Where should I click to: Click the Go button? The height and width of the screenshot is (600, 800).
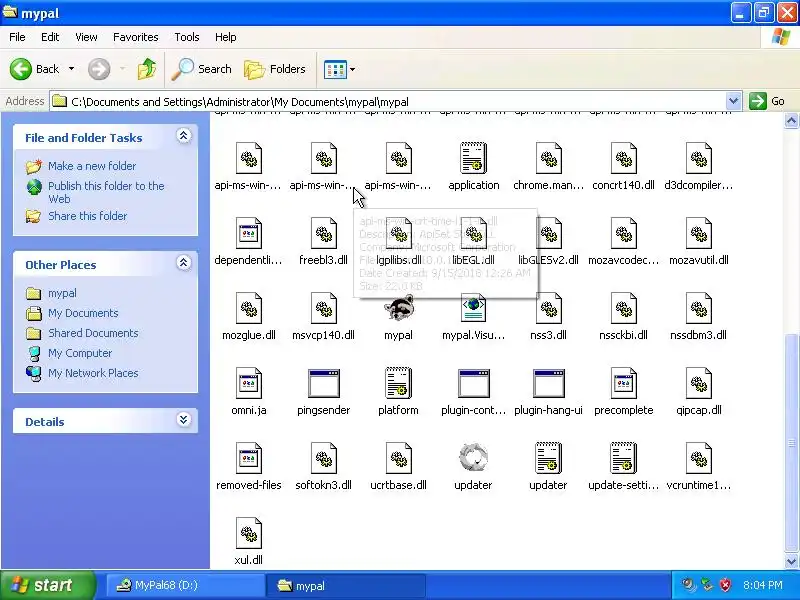tap(767, 101)
